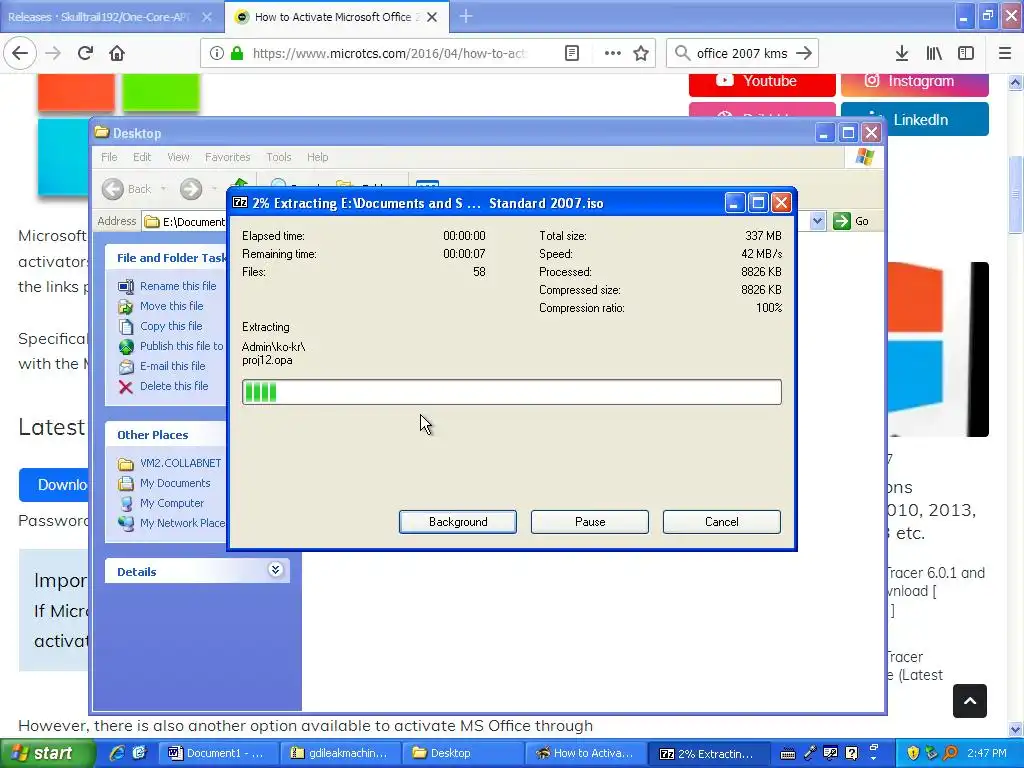Click the office 2007 kms search field
This screenshot has width=1024, height=768.
tap(741, 53)
